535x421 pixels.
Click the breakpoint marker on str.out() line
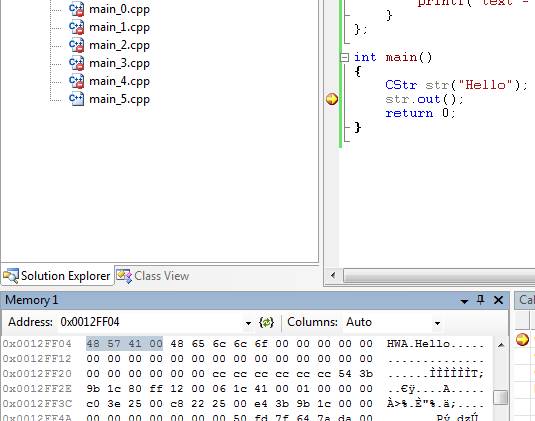point(332,99)
